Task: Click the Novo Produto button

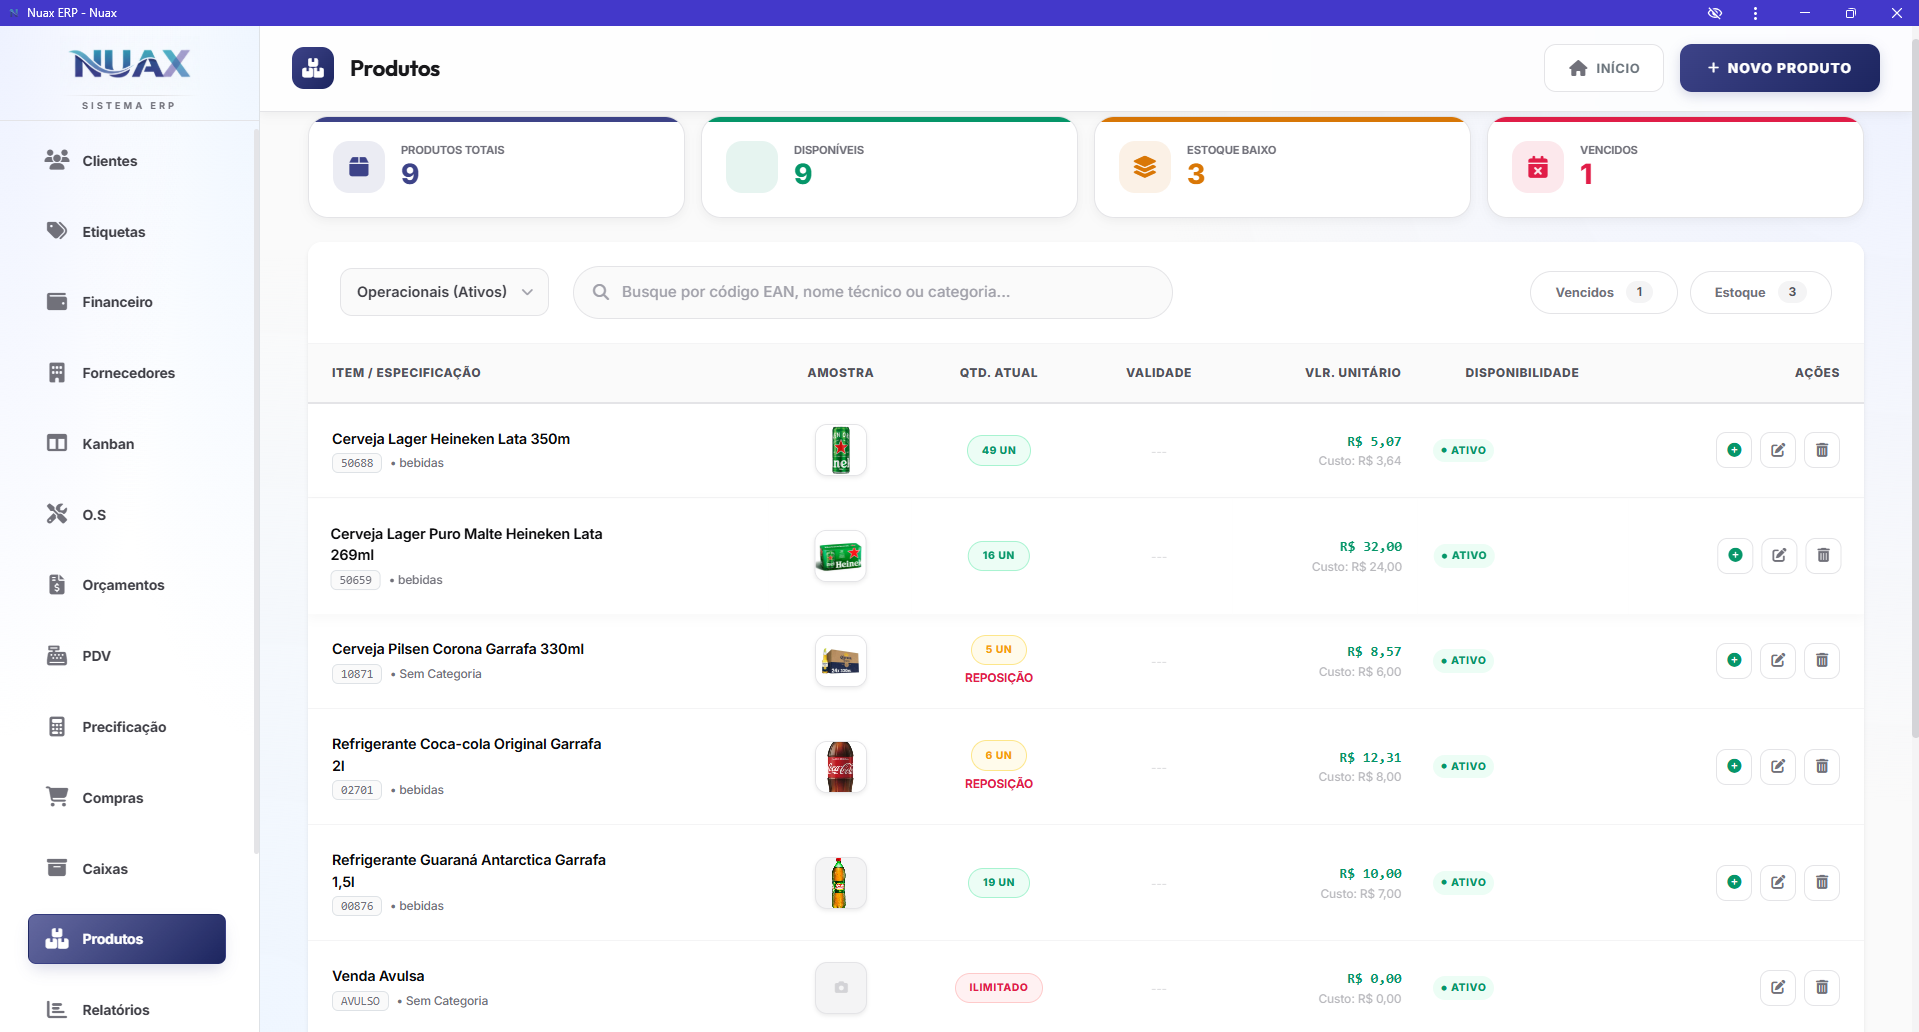Action: coord(1780,68)
